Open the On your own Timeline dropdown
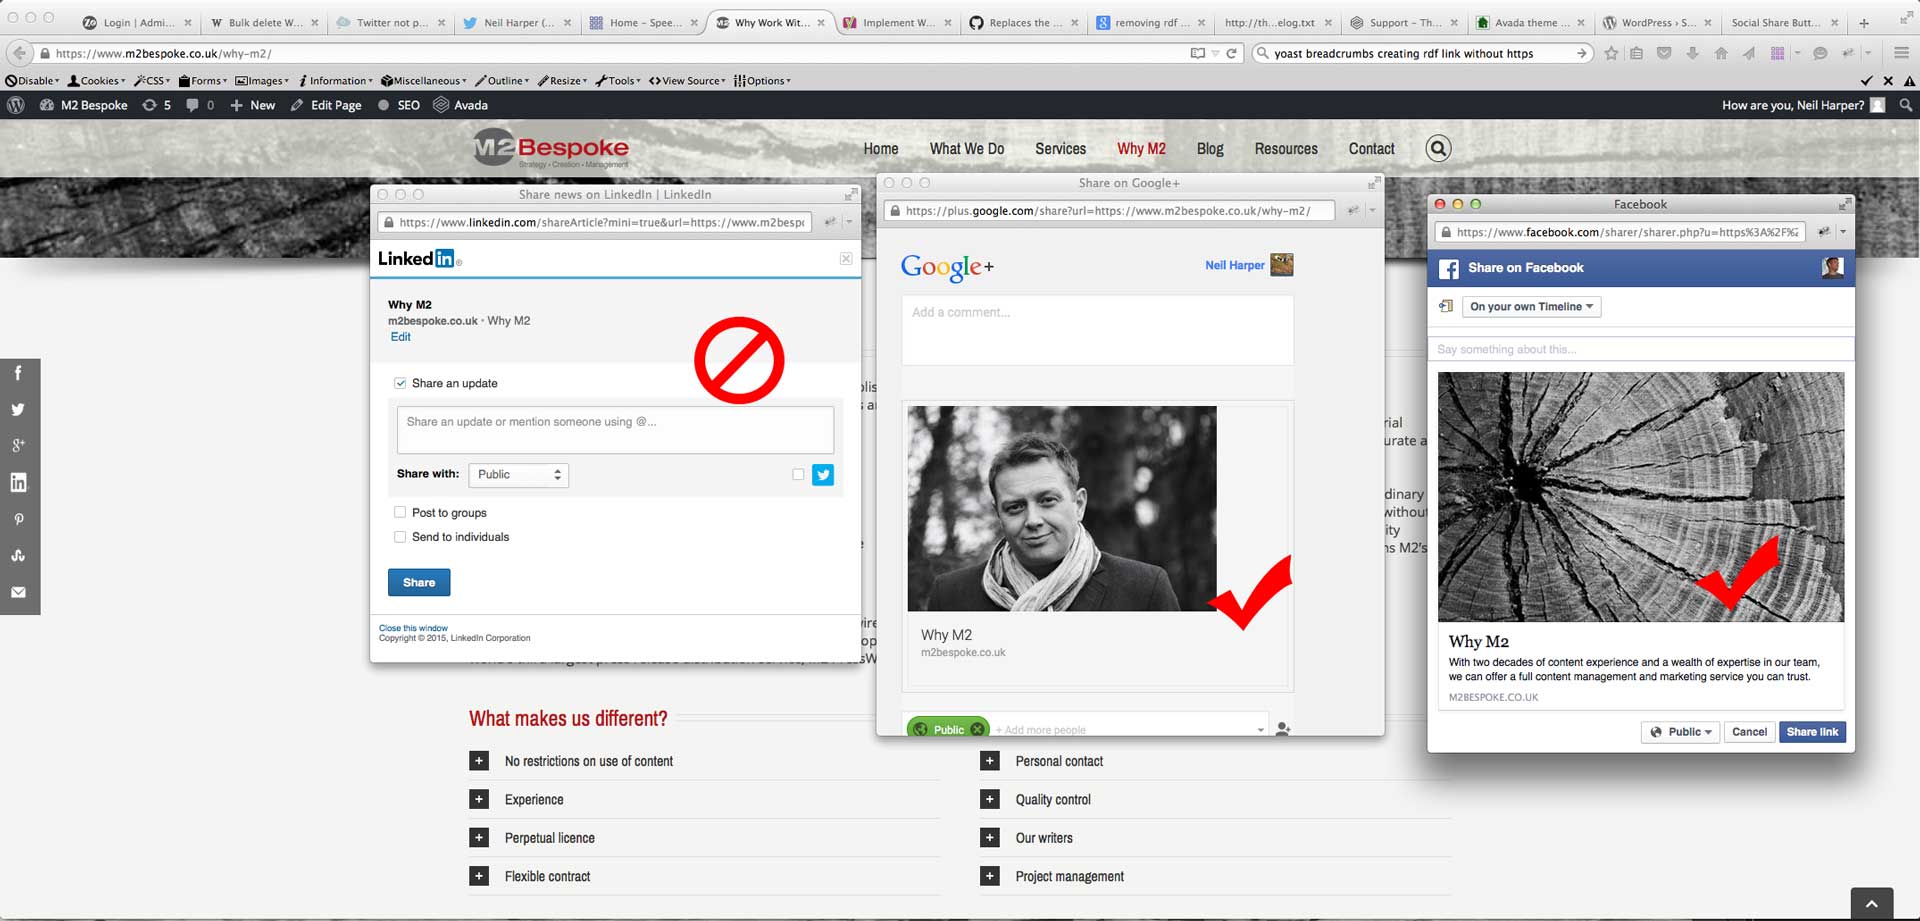The width and height of the screenshot is (1920, 921). click(x=1530, y=307)
